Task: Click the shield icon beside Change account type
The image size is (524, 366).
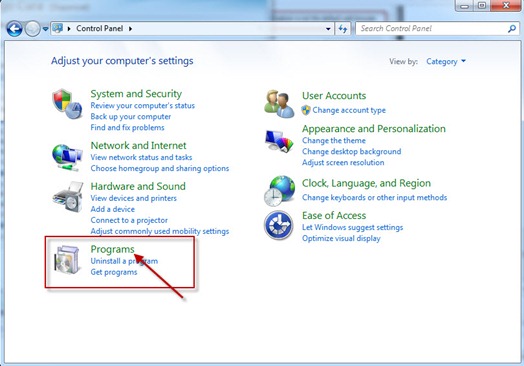Action: 306,110
